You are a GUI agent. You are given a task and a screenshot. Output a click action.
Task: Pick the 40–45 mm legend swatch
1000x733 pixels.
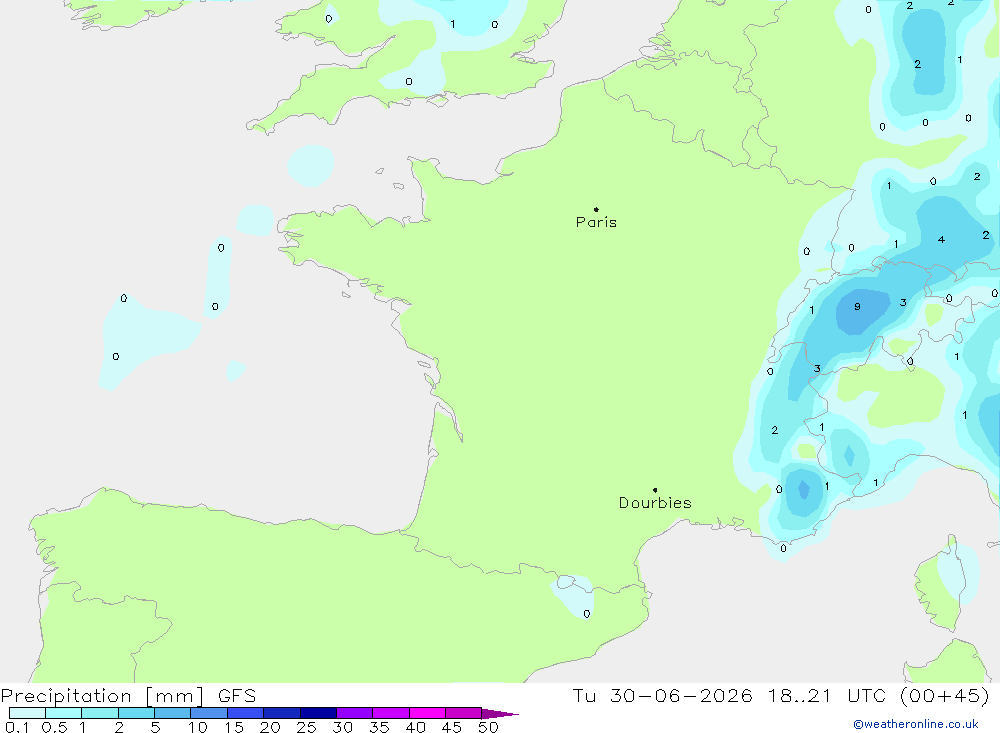427,713
